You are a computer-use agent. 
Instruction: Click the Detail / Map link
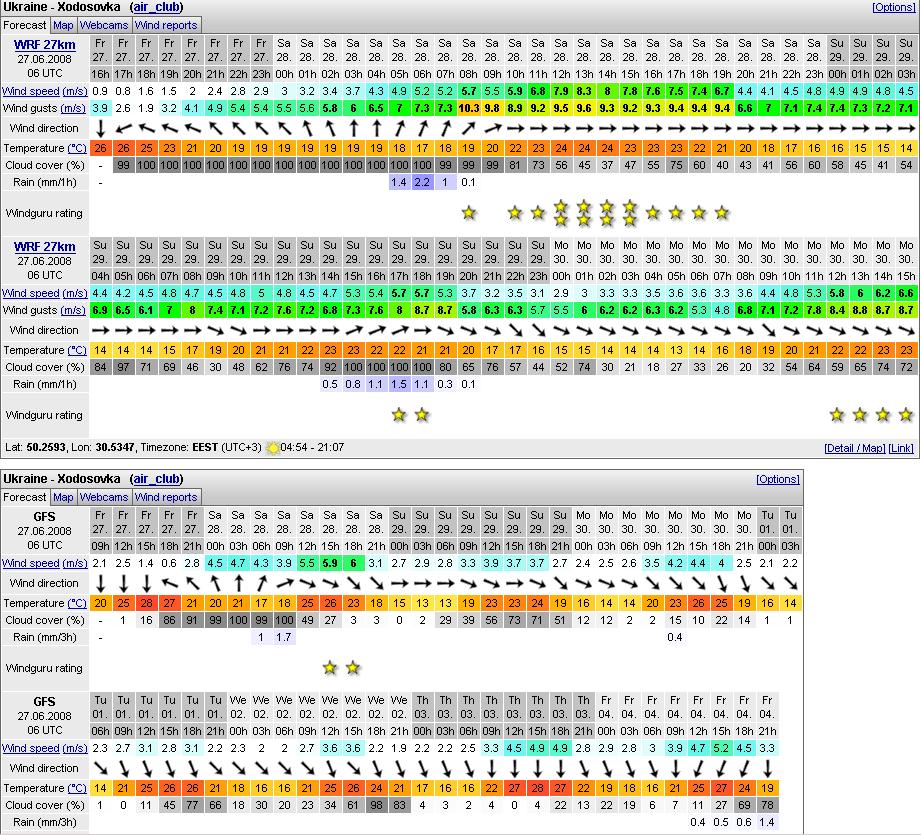pyautogui.click(x=854, y=448)
